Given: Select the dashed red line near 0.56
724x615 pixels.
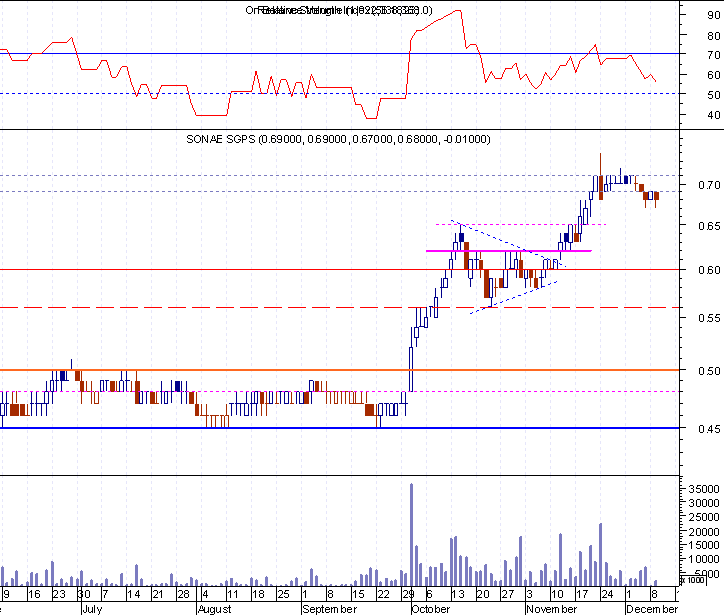Looking at the screenshot, I should pyautogui.click(x=339, y=308).
